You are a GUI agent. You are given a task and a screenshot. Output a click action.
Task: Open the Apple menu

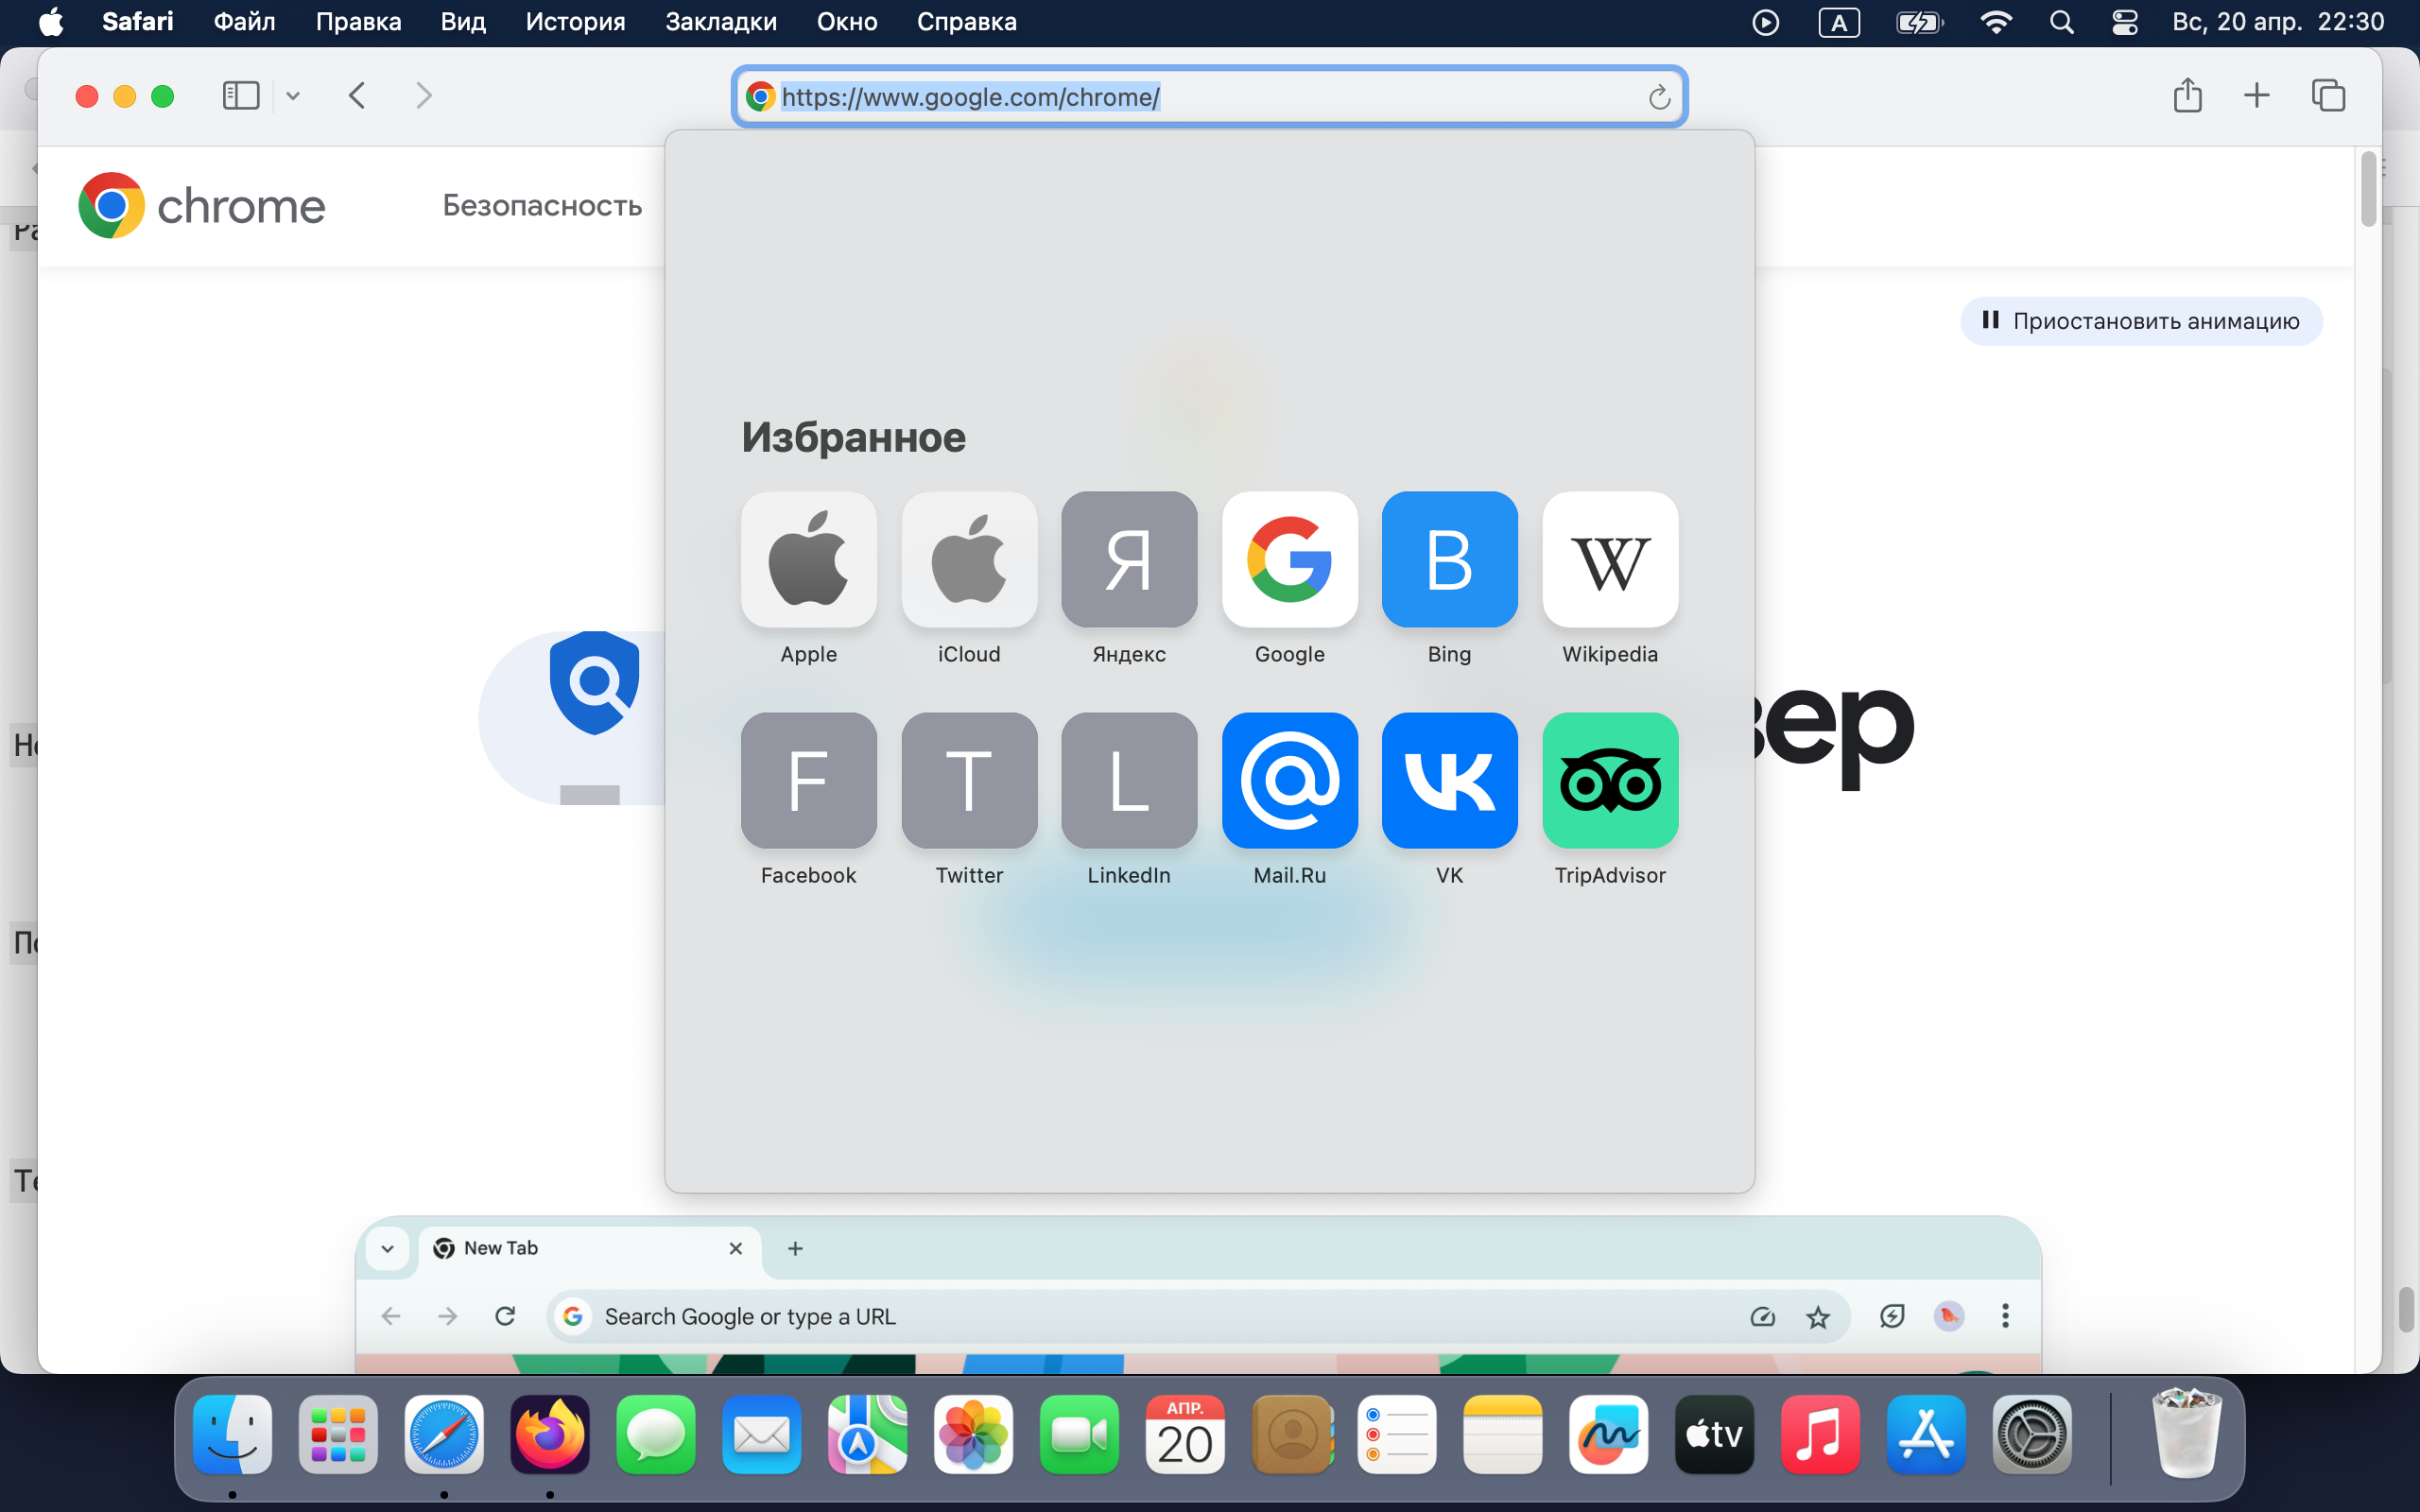click(51, 22)
